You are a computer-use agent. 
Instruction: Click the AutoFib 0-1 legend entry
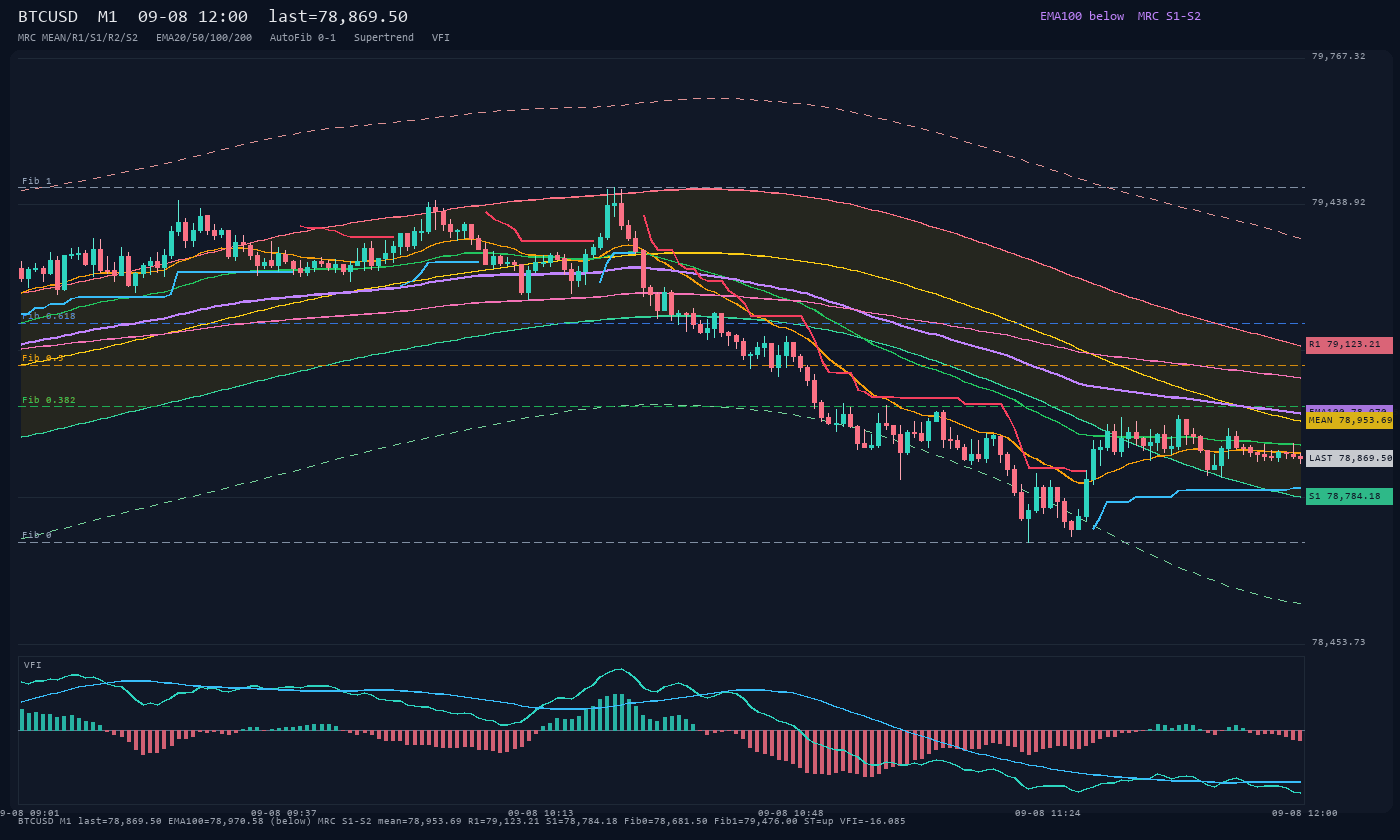(x=303, y=37)
